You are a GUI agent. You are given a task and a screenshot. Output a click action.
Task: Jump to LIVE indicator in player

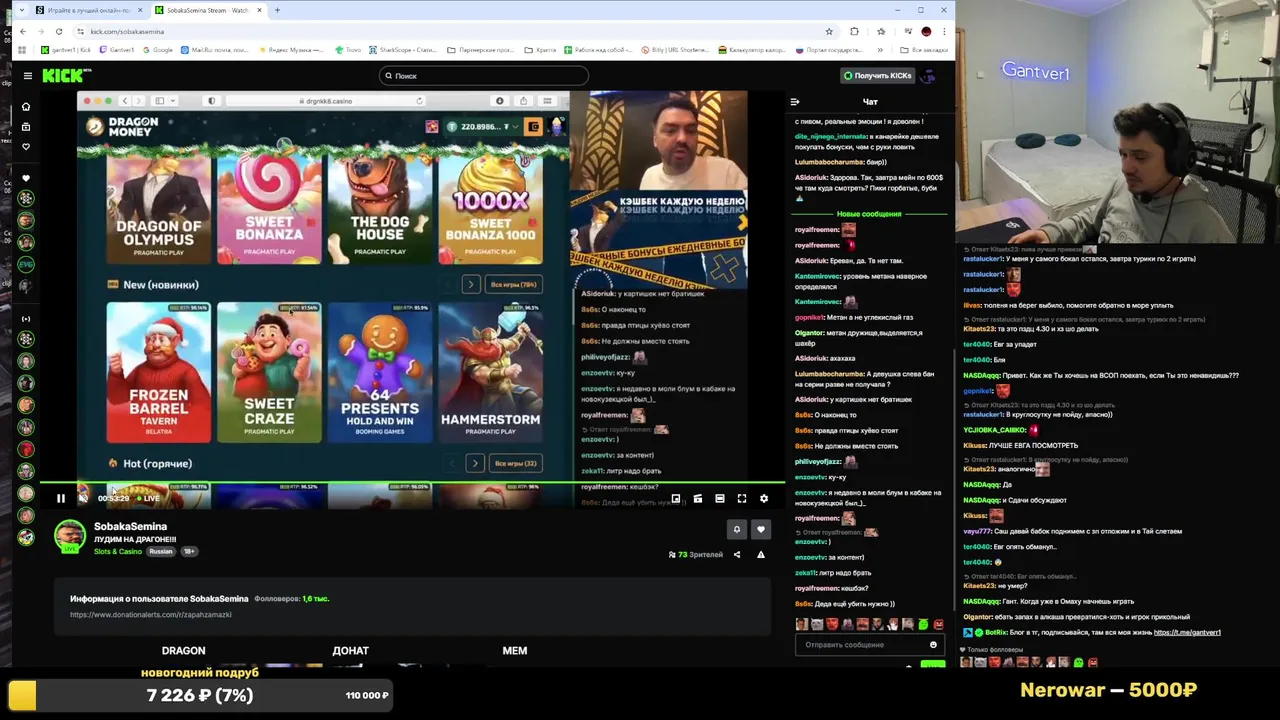pyautogui.click(x=147, y=498)
